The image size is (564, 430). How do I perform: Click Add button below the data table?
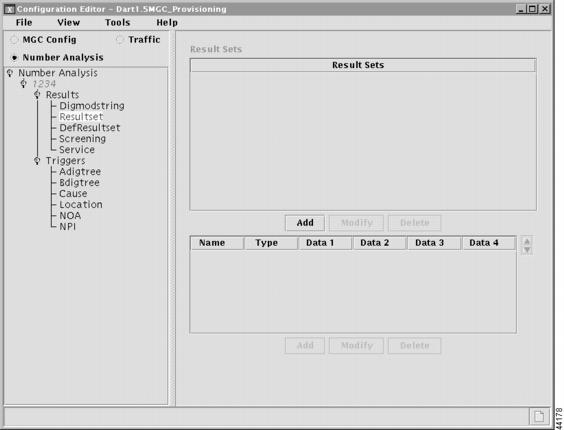tap(305, 345)
